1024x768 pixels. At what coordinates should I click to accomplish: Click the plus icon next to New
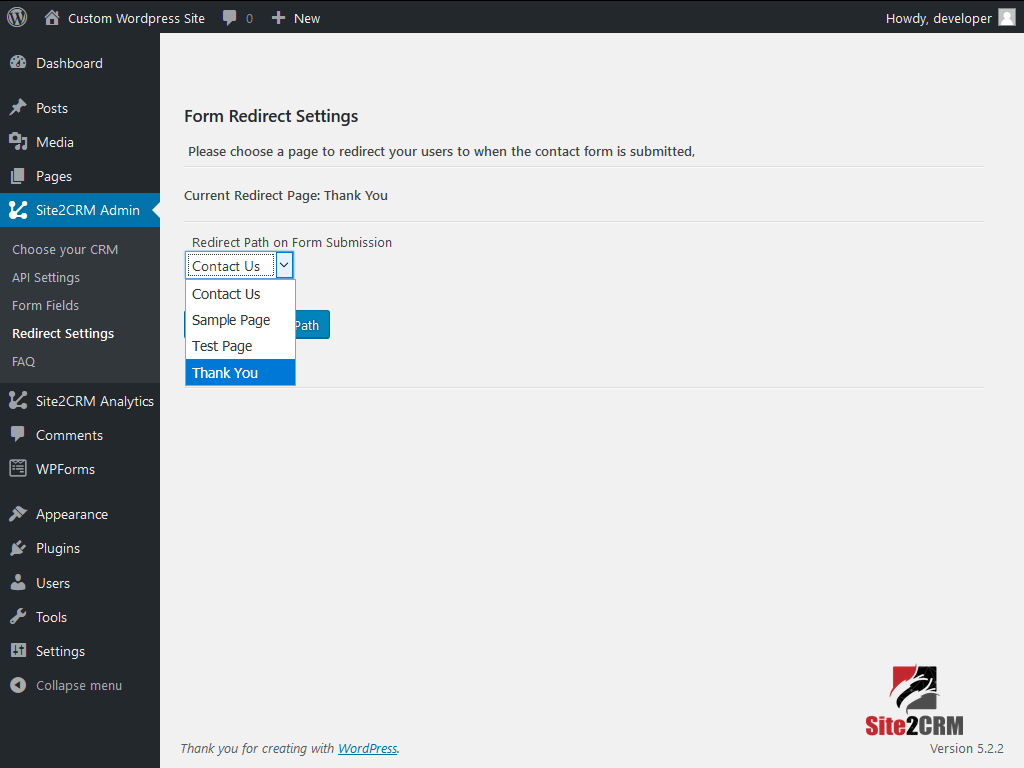[x=278, y=18]
